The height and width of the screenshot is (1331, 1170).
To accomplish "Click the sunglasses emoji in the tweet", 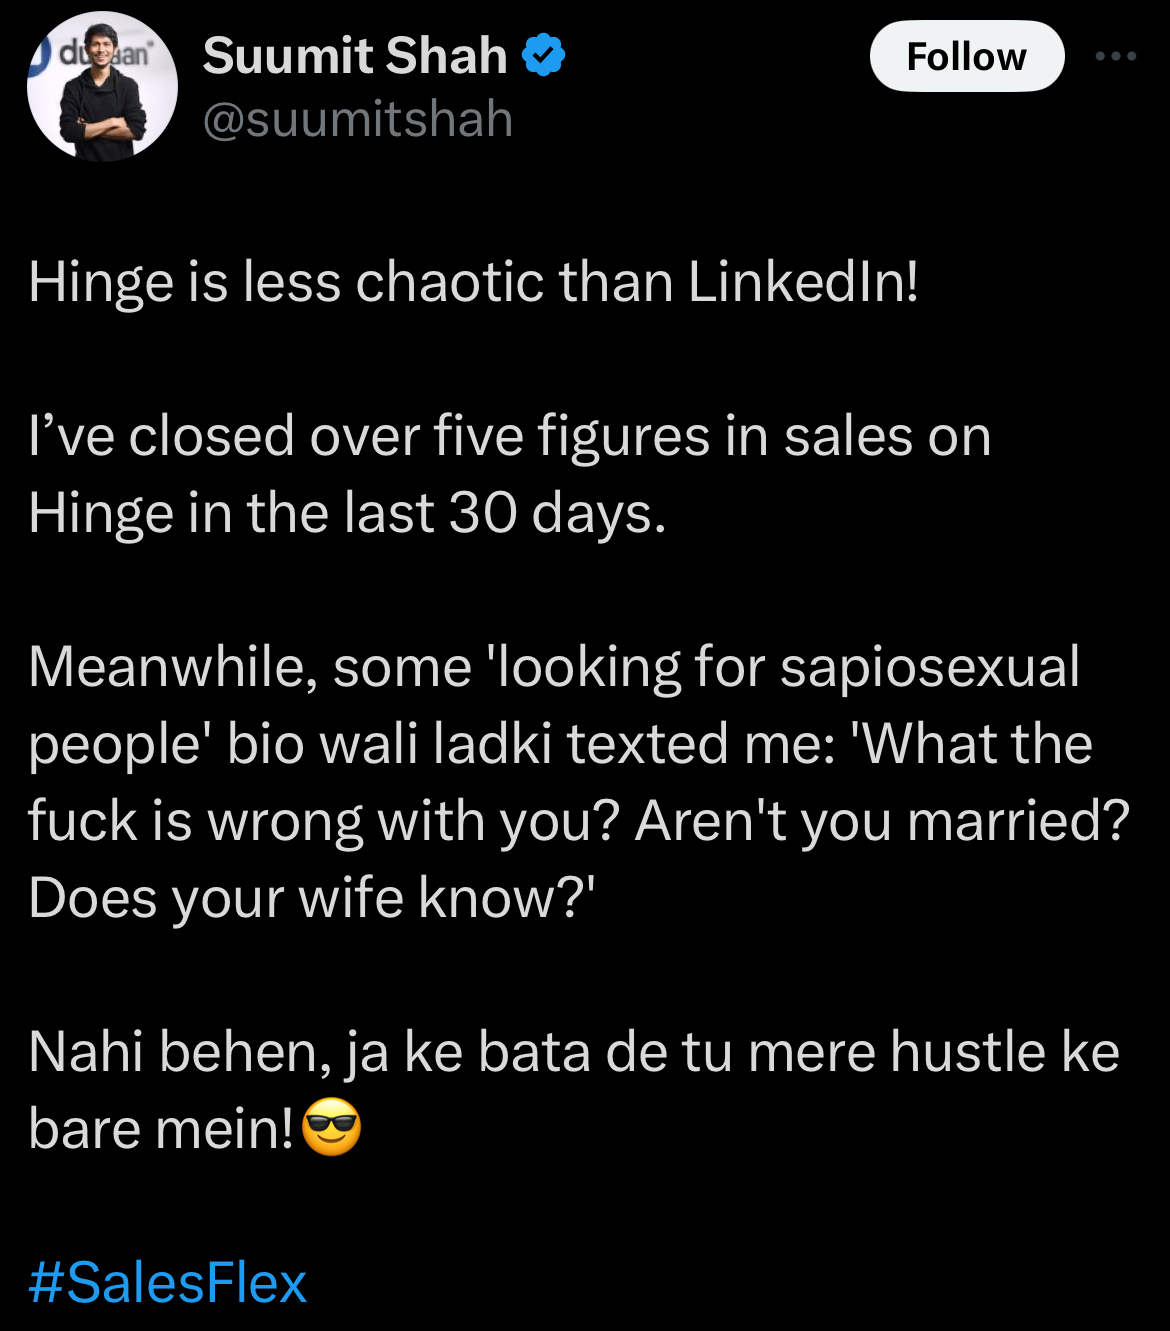I will click(x=331, y=1127).
